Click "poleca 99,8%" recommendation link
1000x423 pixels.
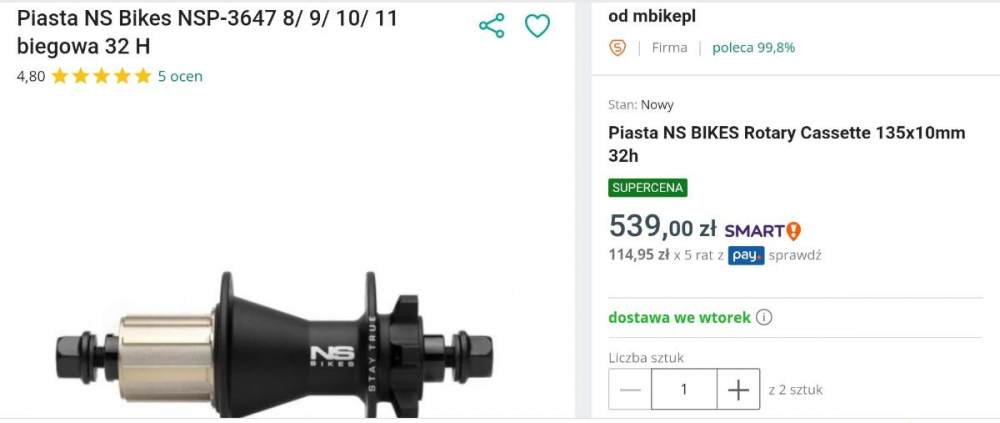[x=753, y=47]
